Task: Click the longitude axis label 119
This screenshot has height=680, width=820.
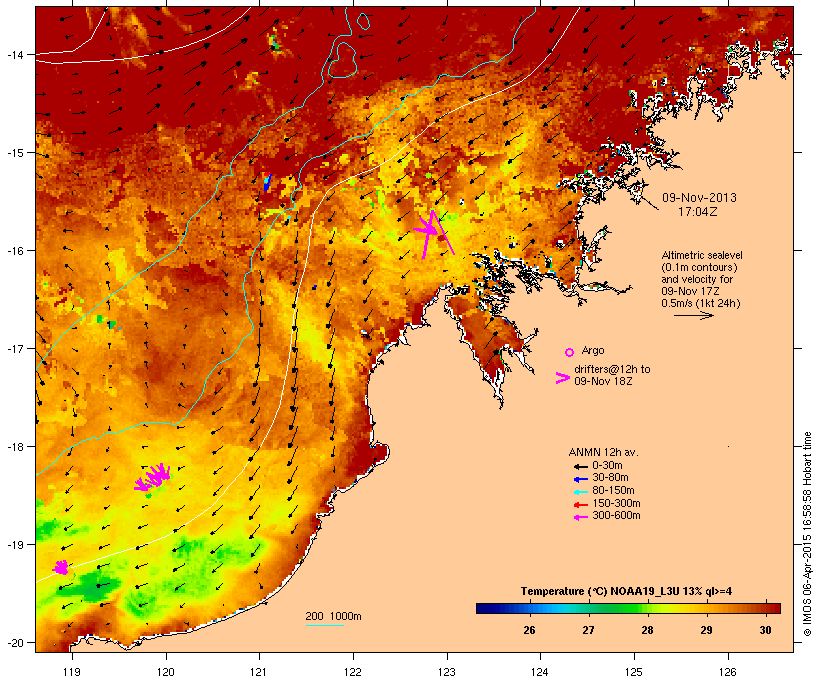Action: point(72,672)
